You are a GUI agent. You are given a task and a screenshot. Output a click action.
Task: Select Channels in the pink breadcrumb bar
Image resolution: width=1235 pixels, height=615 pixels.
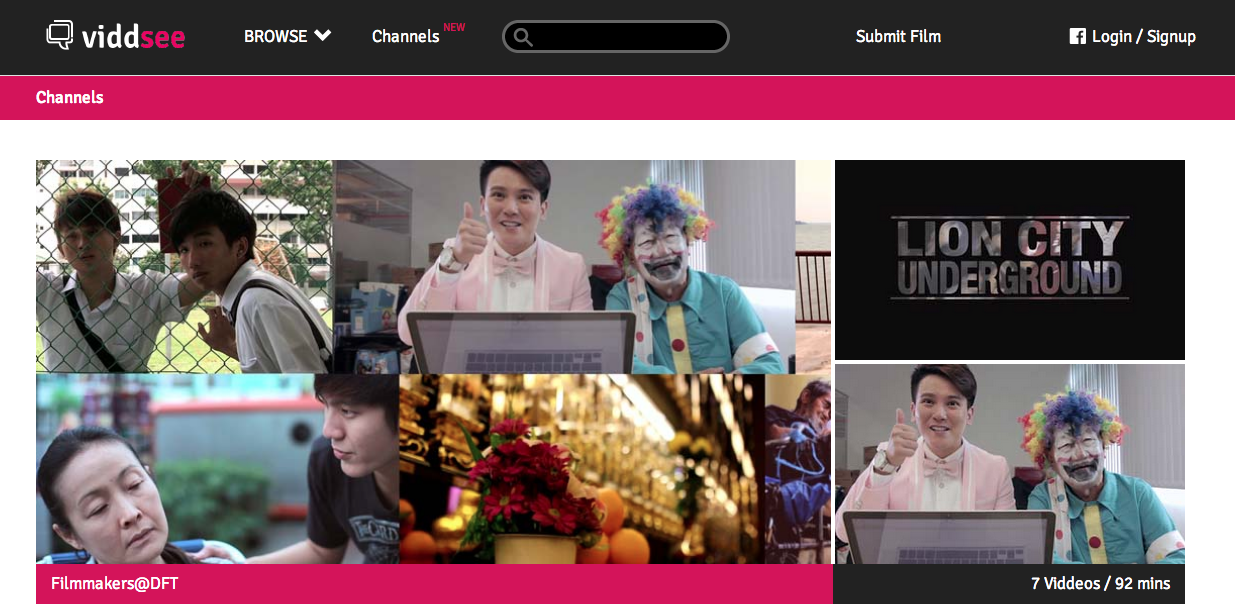tap(69, 97)
